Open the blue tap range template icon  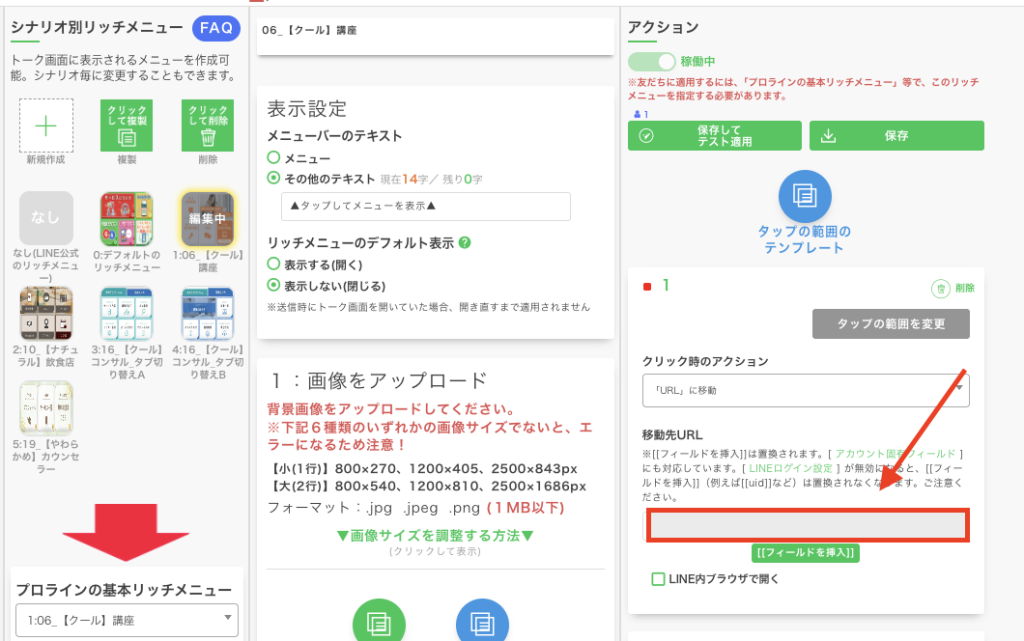pyautogui.click(x=804, y=196)
